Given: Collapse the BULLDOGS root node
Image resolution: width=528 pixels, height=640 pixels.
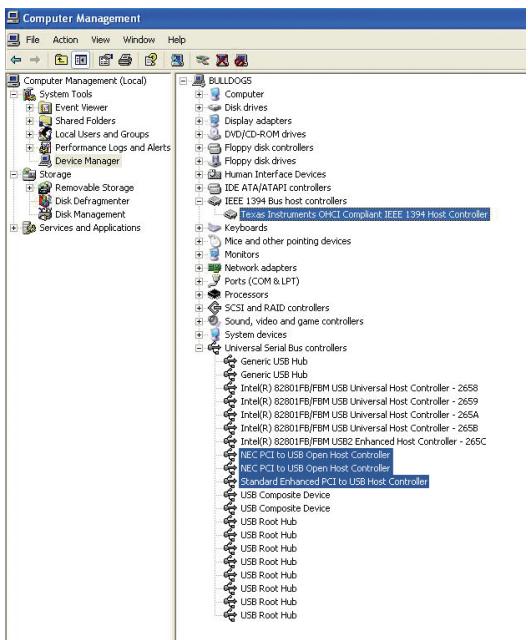Looking at the screenshot, I should coord(183,81).
